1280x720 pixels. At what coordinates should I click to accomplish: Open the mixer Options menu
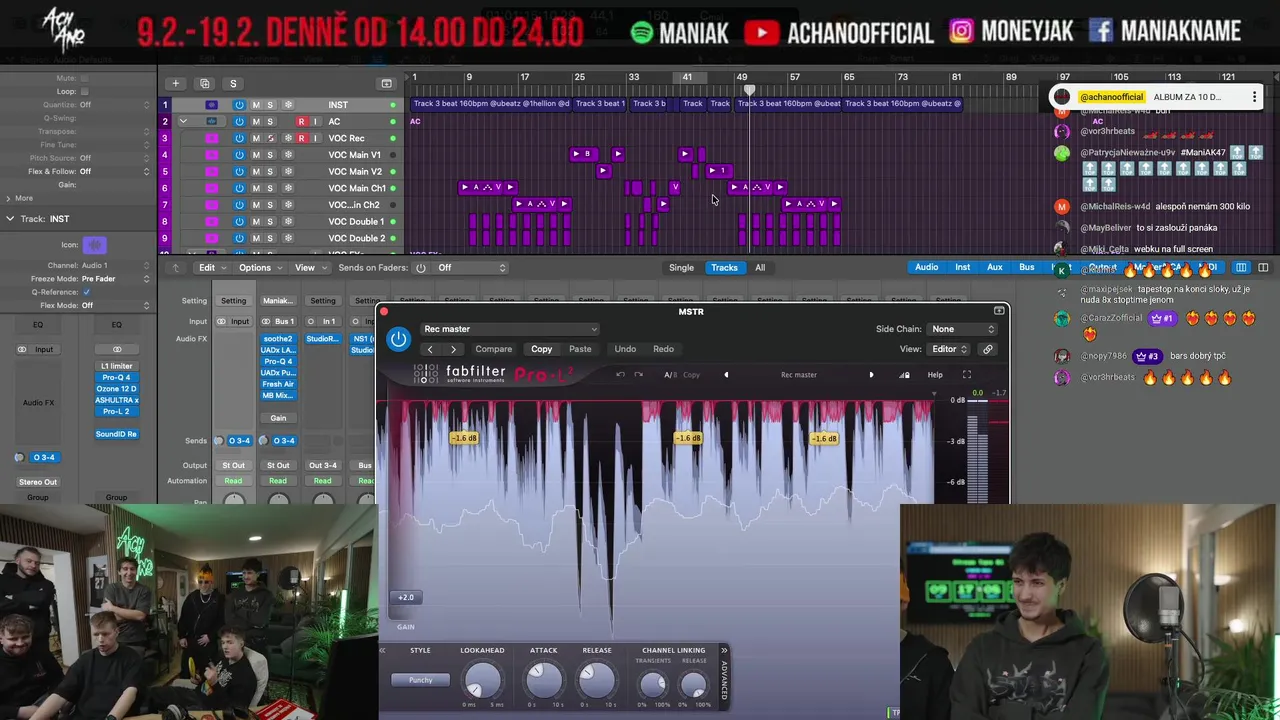click(x=259, y=268)
